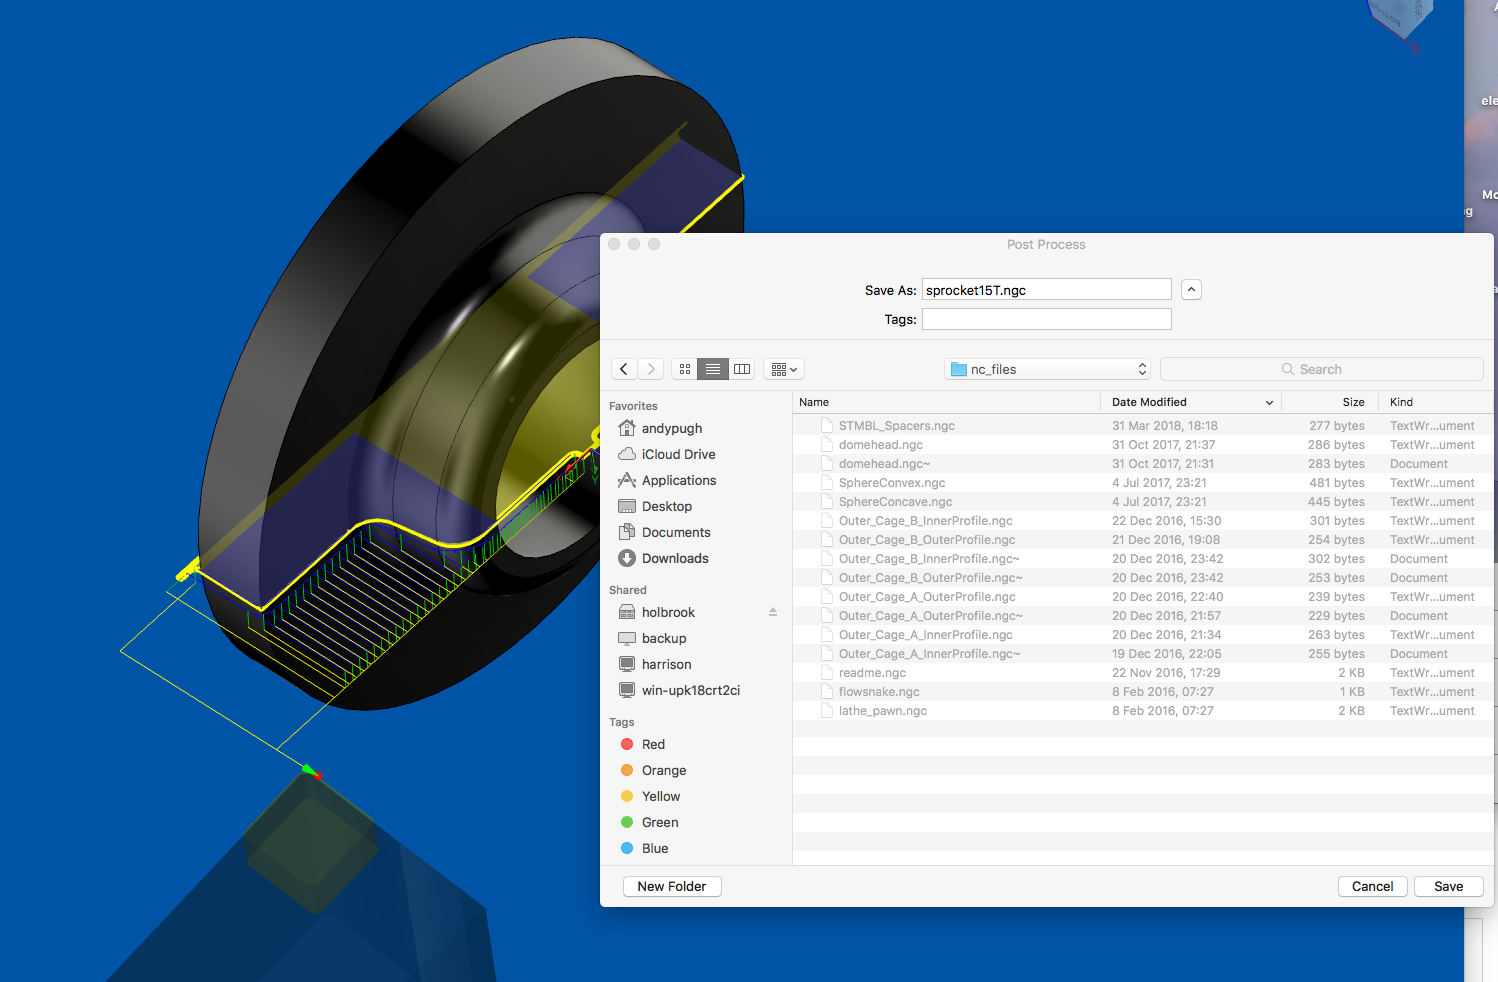The width and height of the screenshot is (1498, 982).
Task: Open the item grouping dropdown
Action: point(784,369)
